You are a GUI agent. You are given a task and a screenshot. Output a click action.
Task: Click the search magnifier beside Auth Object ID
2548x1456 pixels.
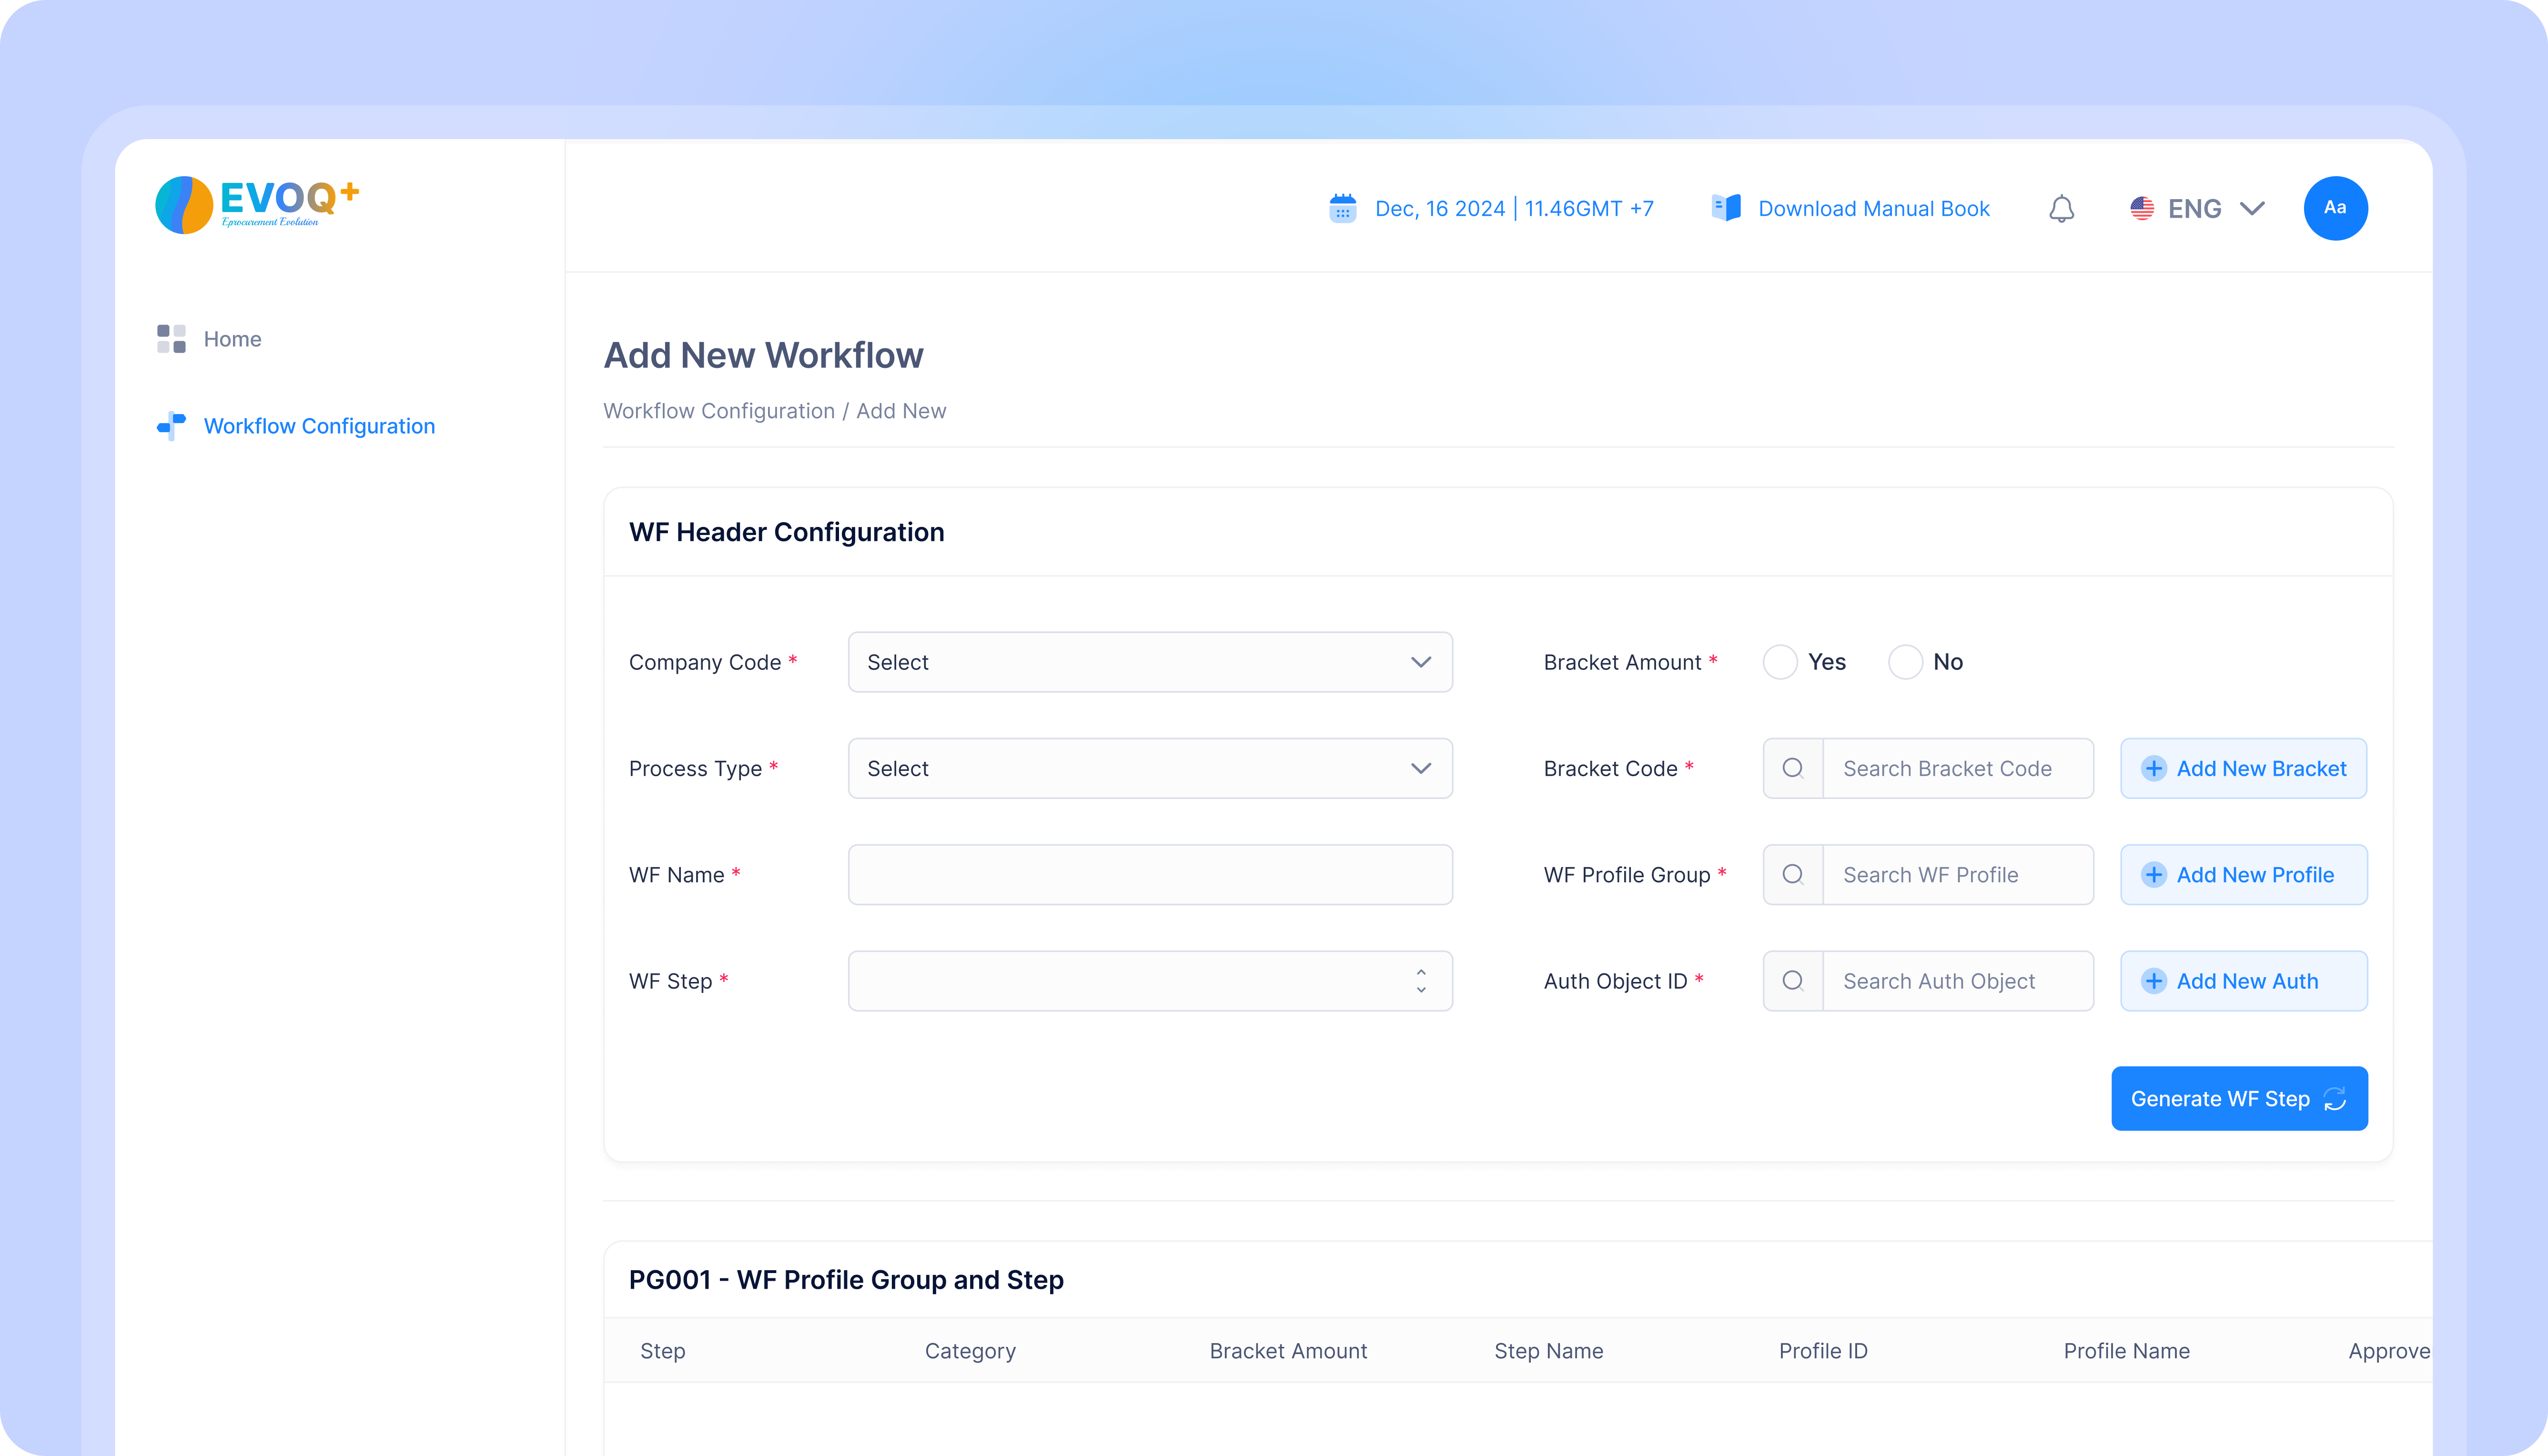click(x=1793, y=981)
